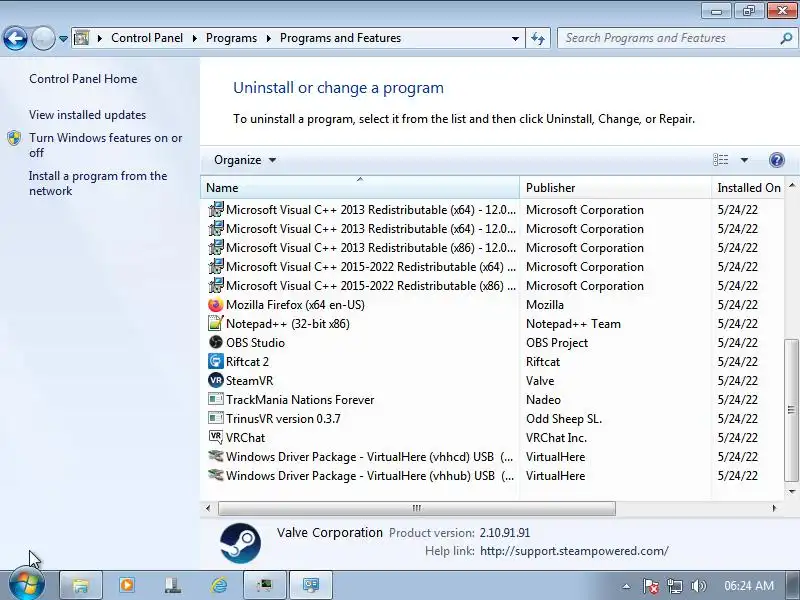Expand arrow after Control Panel breadcrumb
This screenshot has height=600, width=800.
(x=194, y=38)
